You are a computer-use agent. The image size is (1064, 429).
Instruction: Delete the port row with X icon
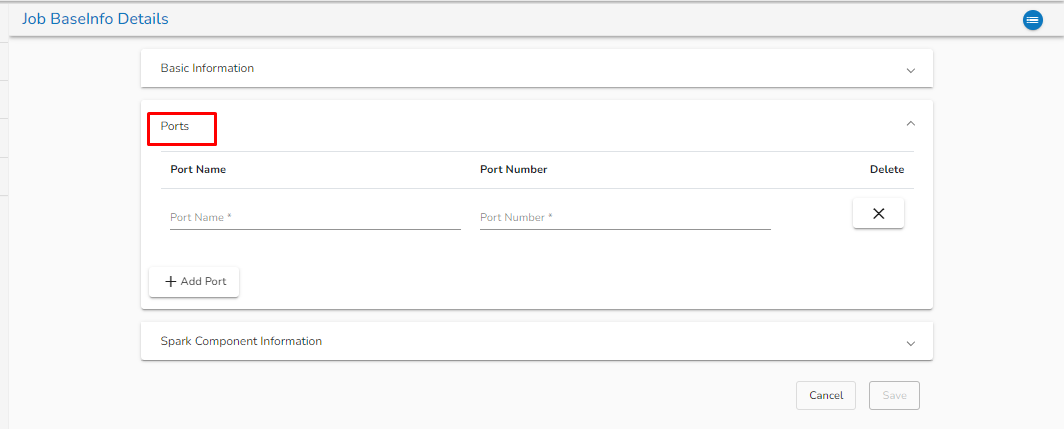point(878,213)
